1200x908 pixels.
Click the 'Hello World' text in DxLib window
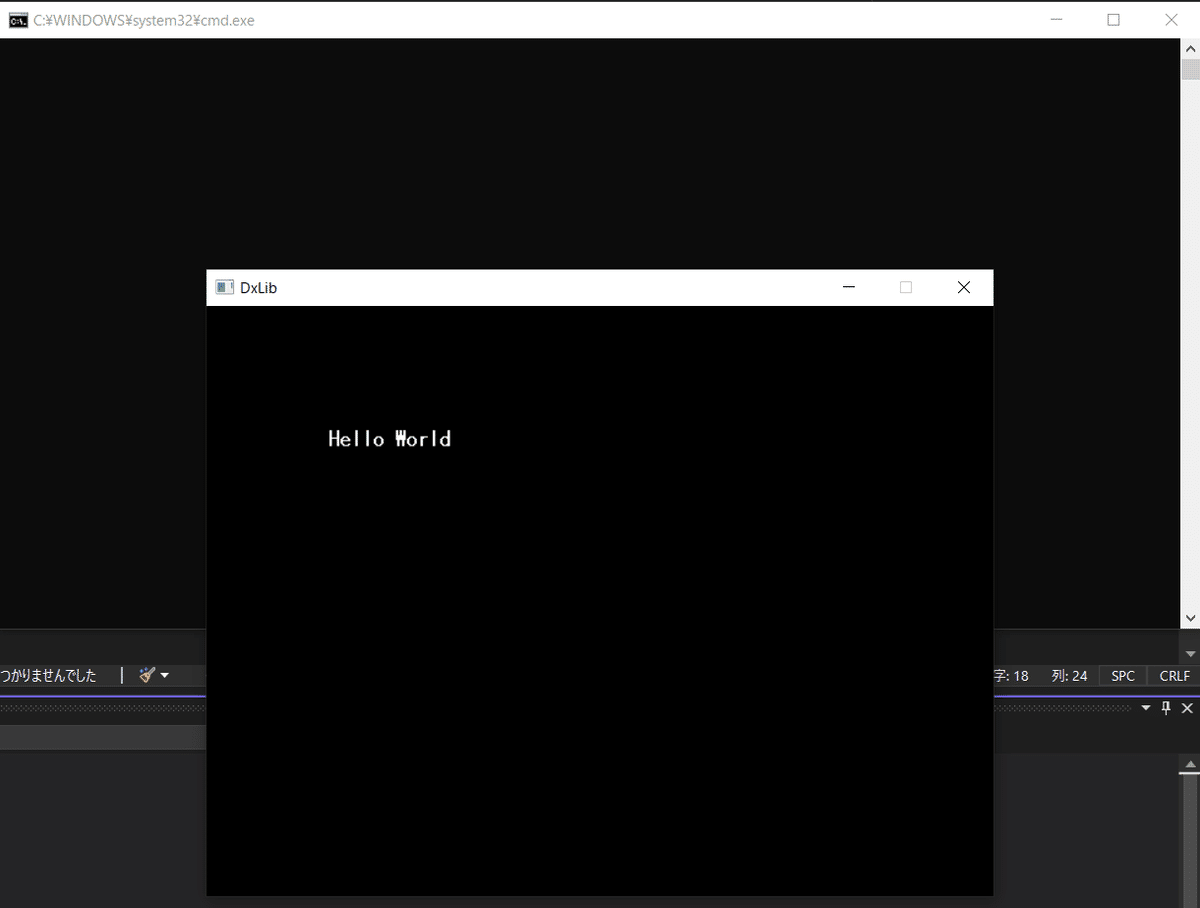[390, 439]
